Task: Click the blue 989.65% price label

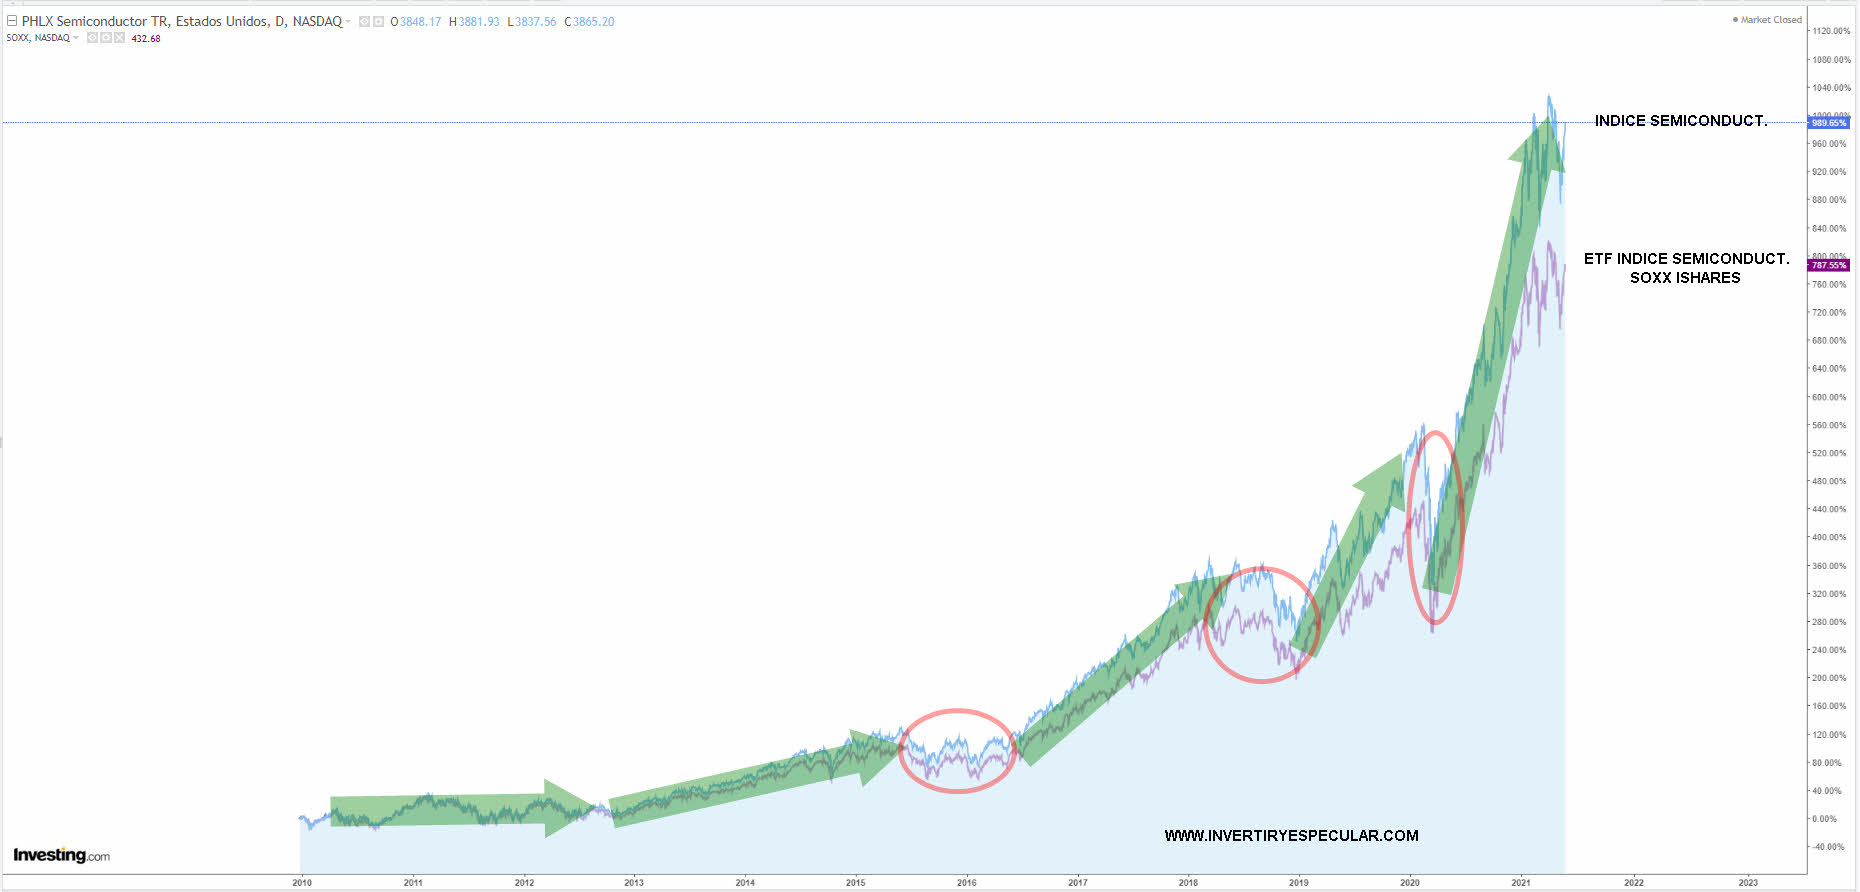Action: [x=1828, y=123]
